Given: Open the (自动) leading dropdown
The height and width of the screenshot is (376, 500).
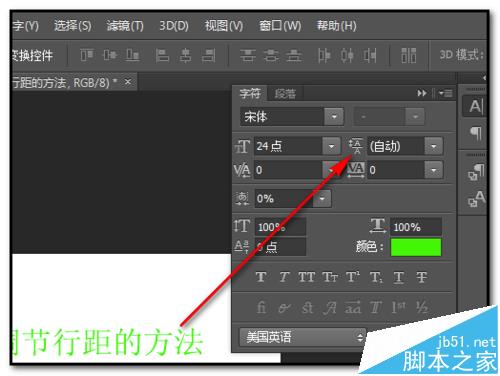Looking at the screenshot, I should coord(434,146).
